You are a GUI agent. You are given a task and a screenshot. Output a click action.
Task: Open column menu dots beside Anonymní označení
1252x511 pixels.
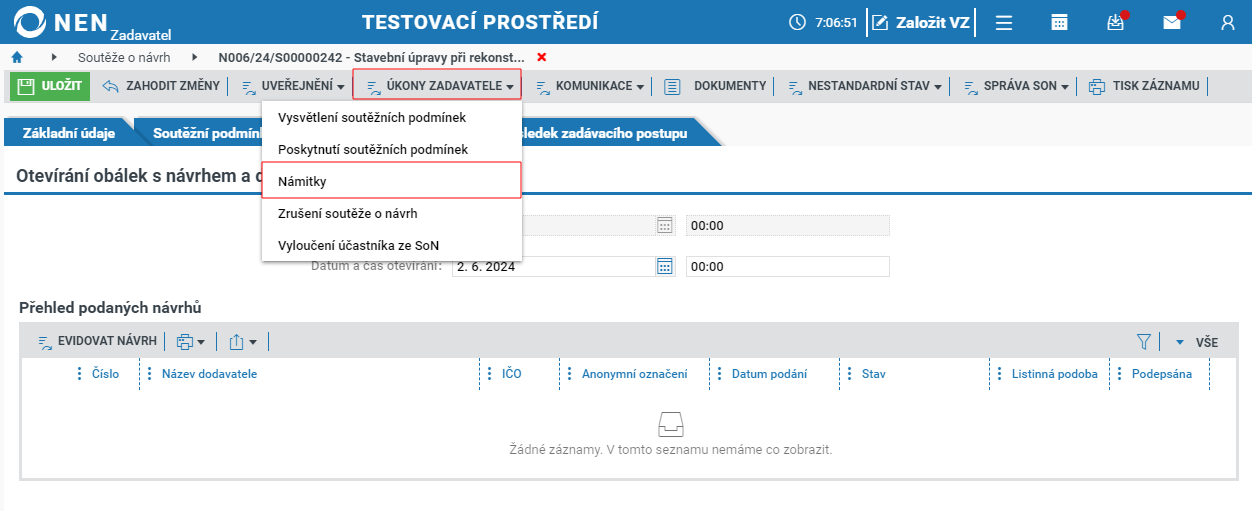(569, 374)
